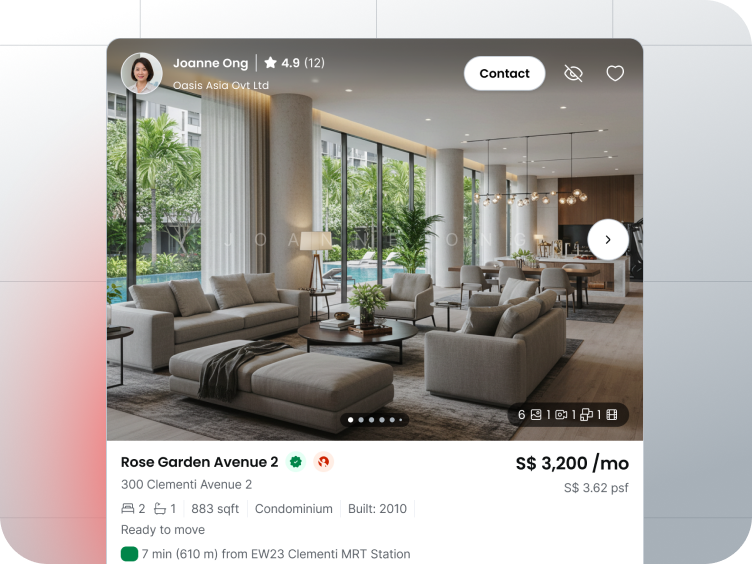This screenshot has width=752, height=564.
Task: Save the listing with the heart icon
Action: (615, 73)
